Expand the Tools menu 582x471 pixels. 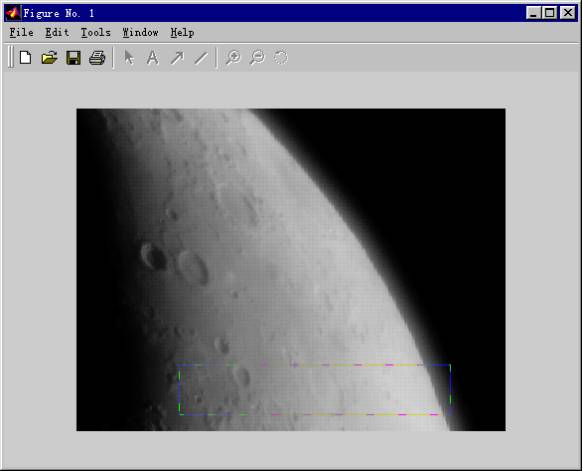[96, 33]
